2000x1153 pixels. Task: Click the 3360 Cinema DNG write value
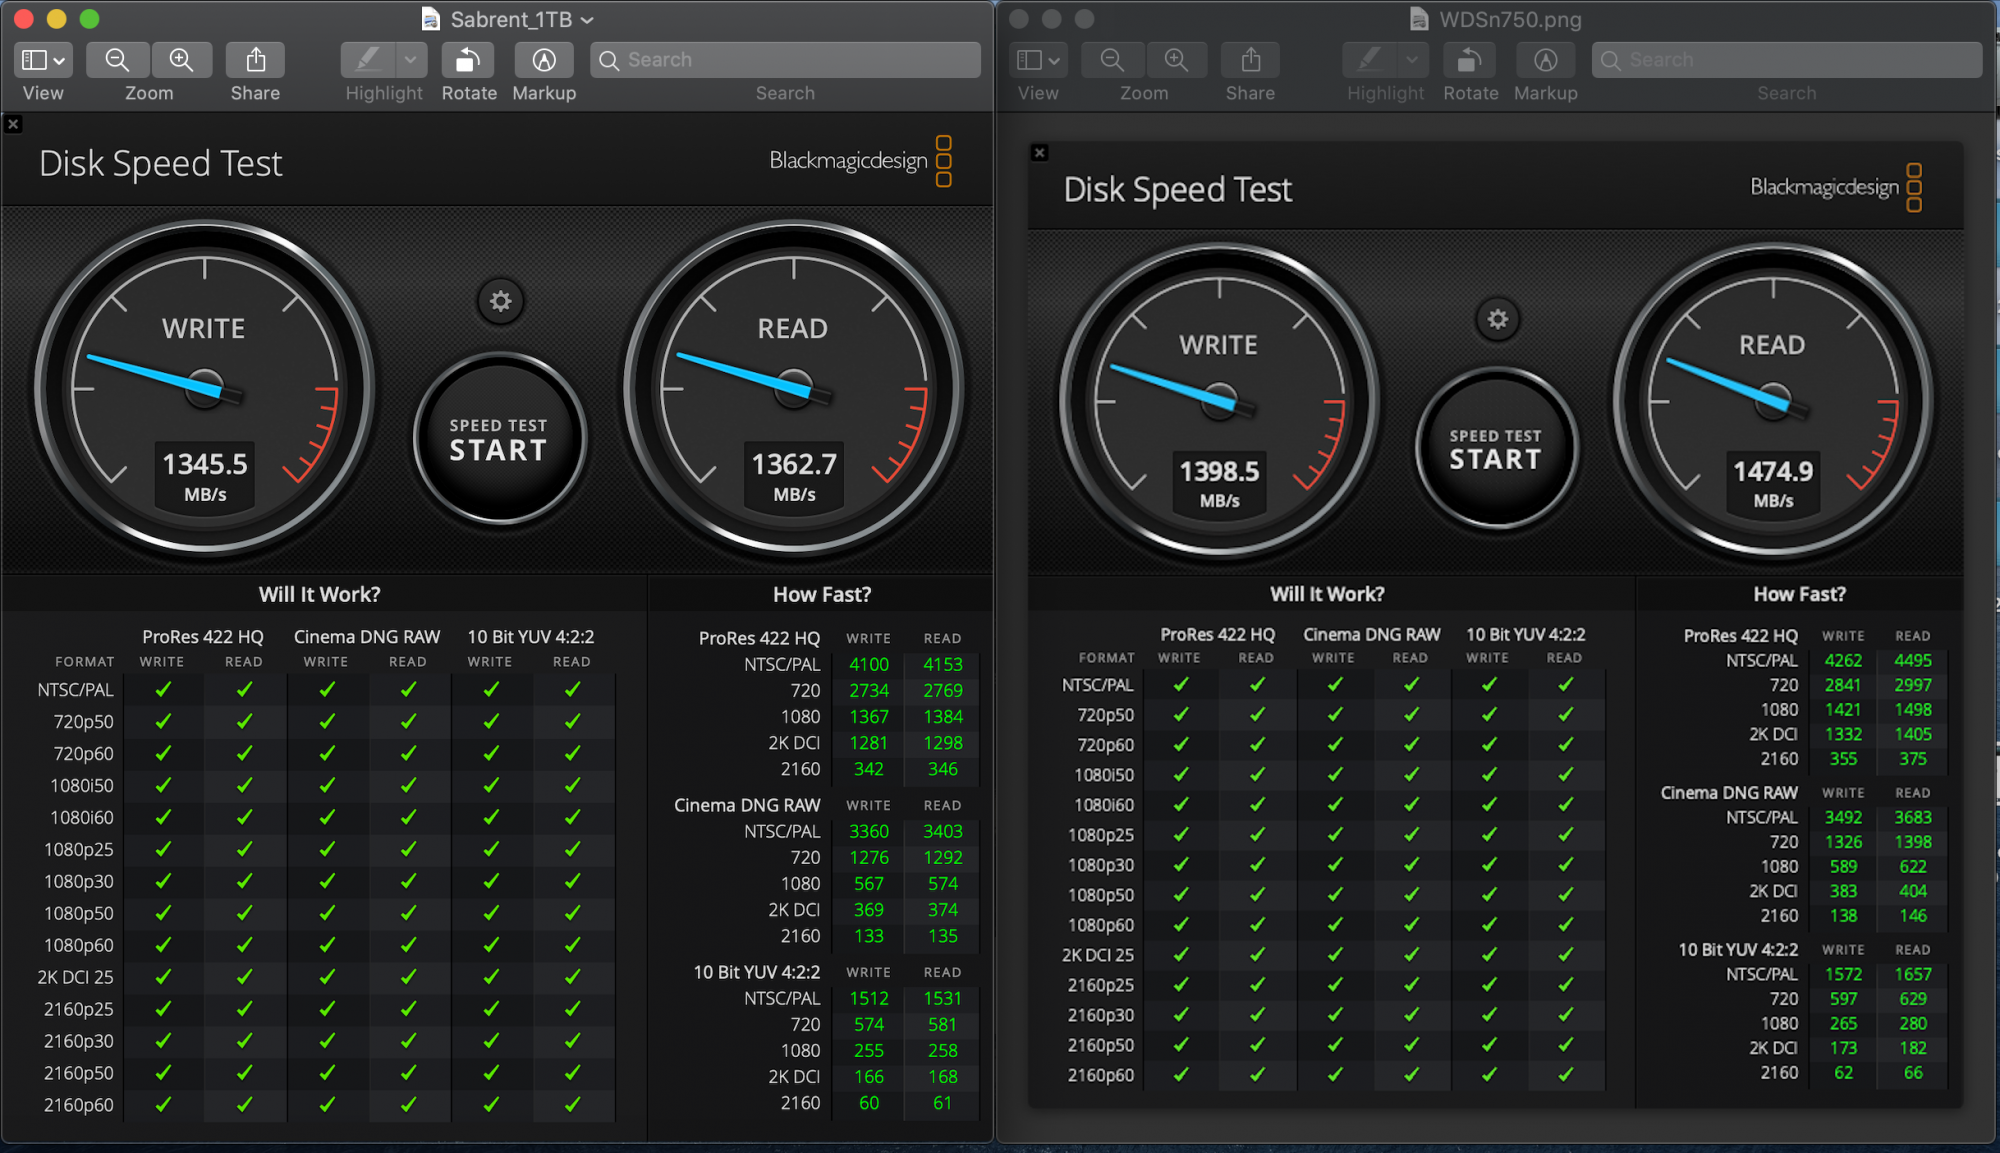click(x=868, y=831)
